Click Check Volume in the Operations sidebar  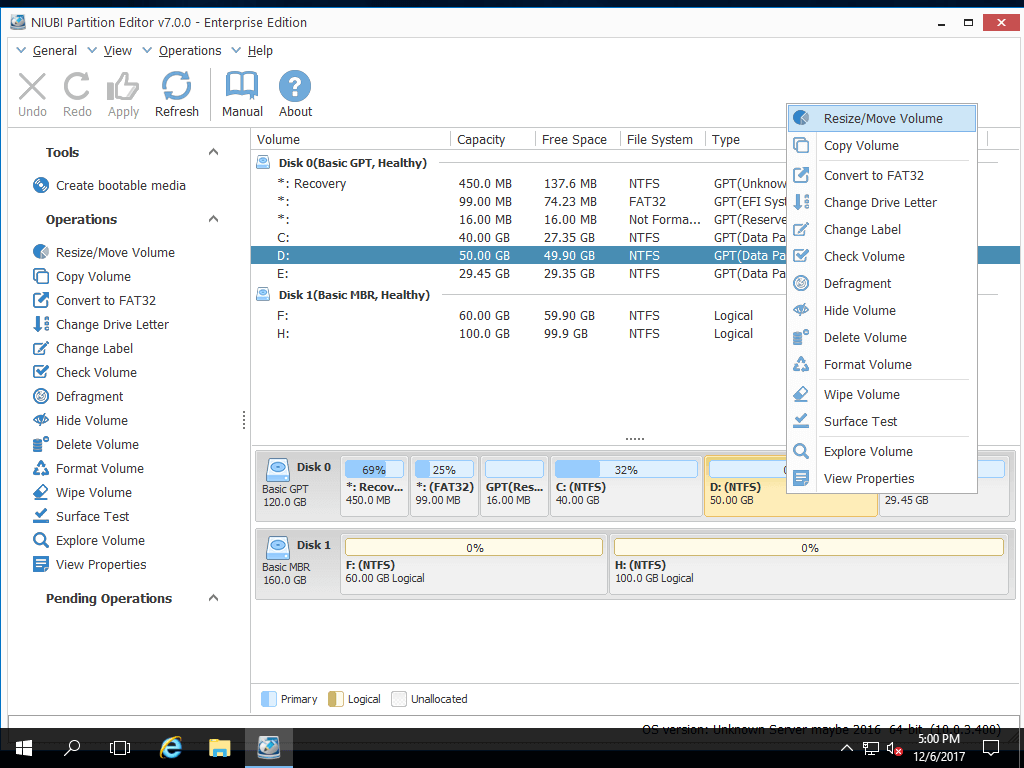97,372
